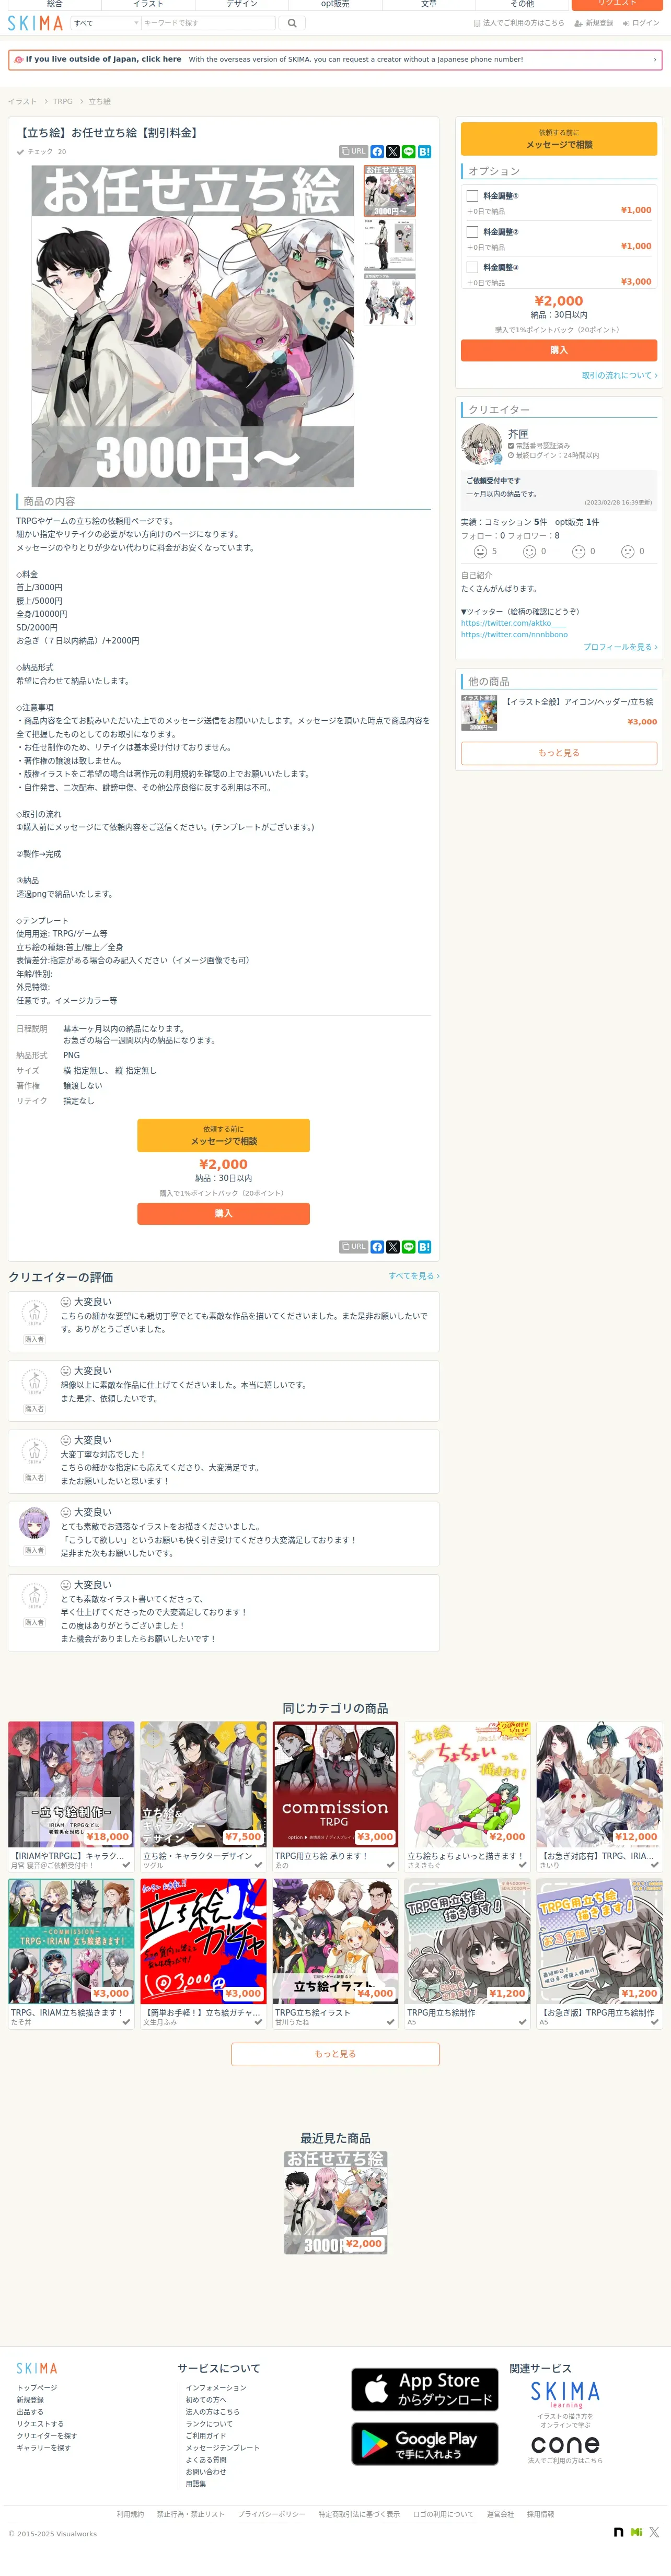Viewport: 671px width, 2576px height.
Task: Select the first product thumbnail beside the main image
Action: pyautogui.click(x=389, y=191)
